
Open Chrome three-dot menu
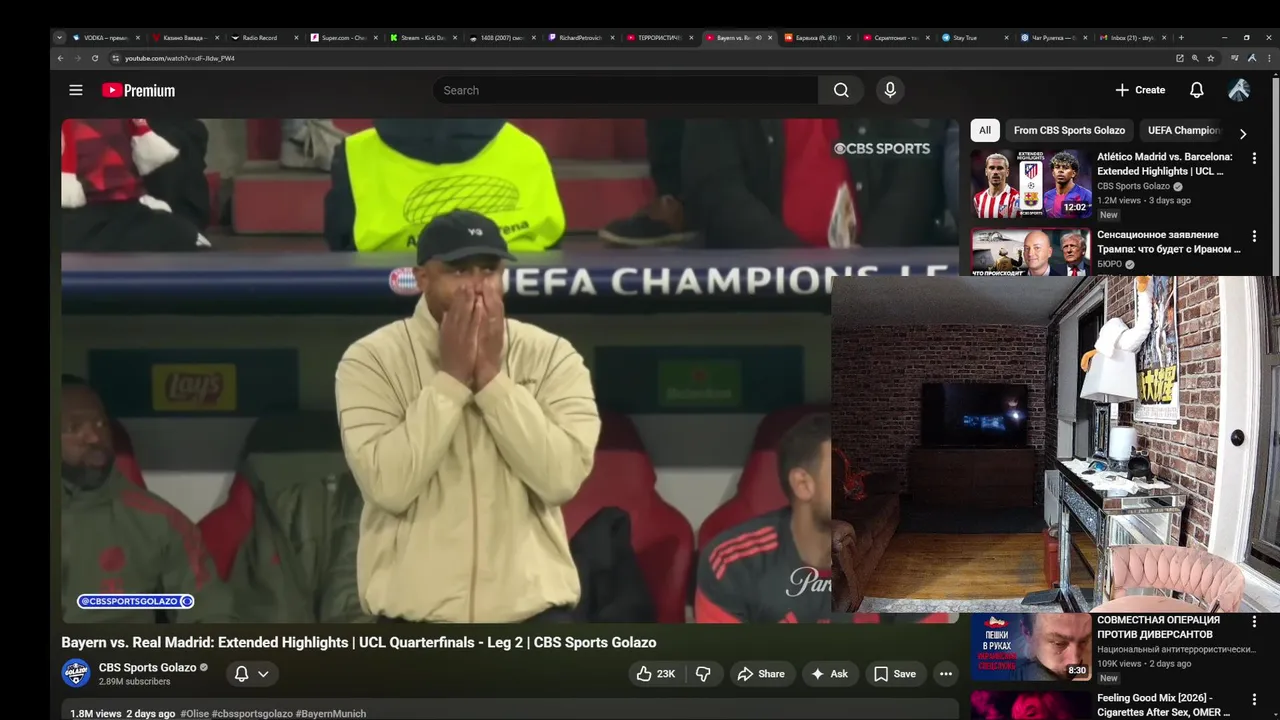point(1268,58)
